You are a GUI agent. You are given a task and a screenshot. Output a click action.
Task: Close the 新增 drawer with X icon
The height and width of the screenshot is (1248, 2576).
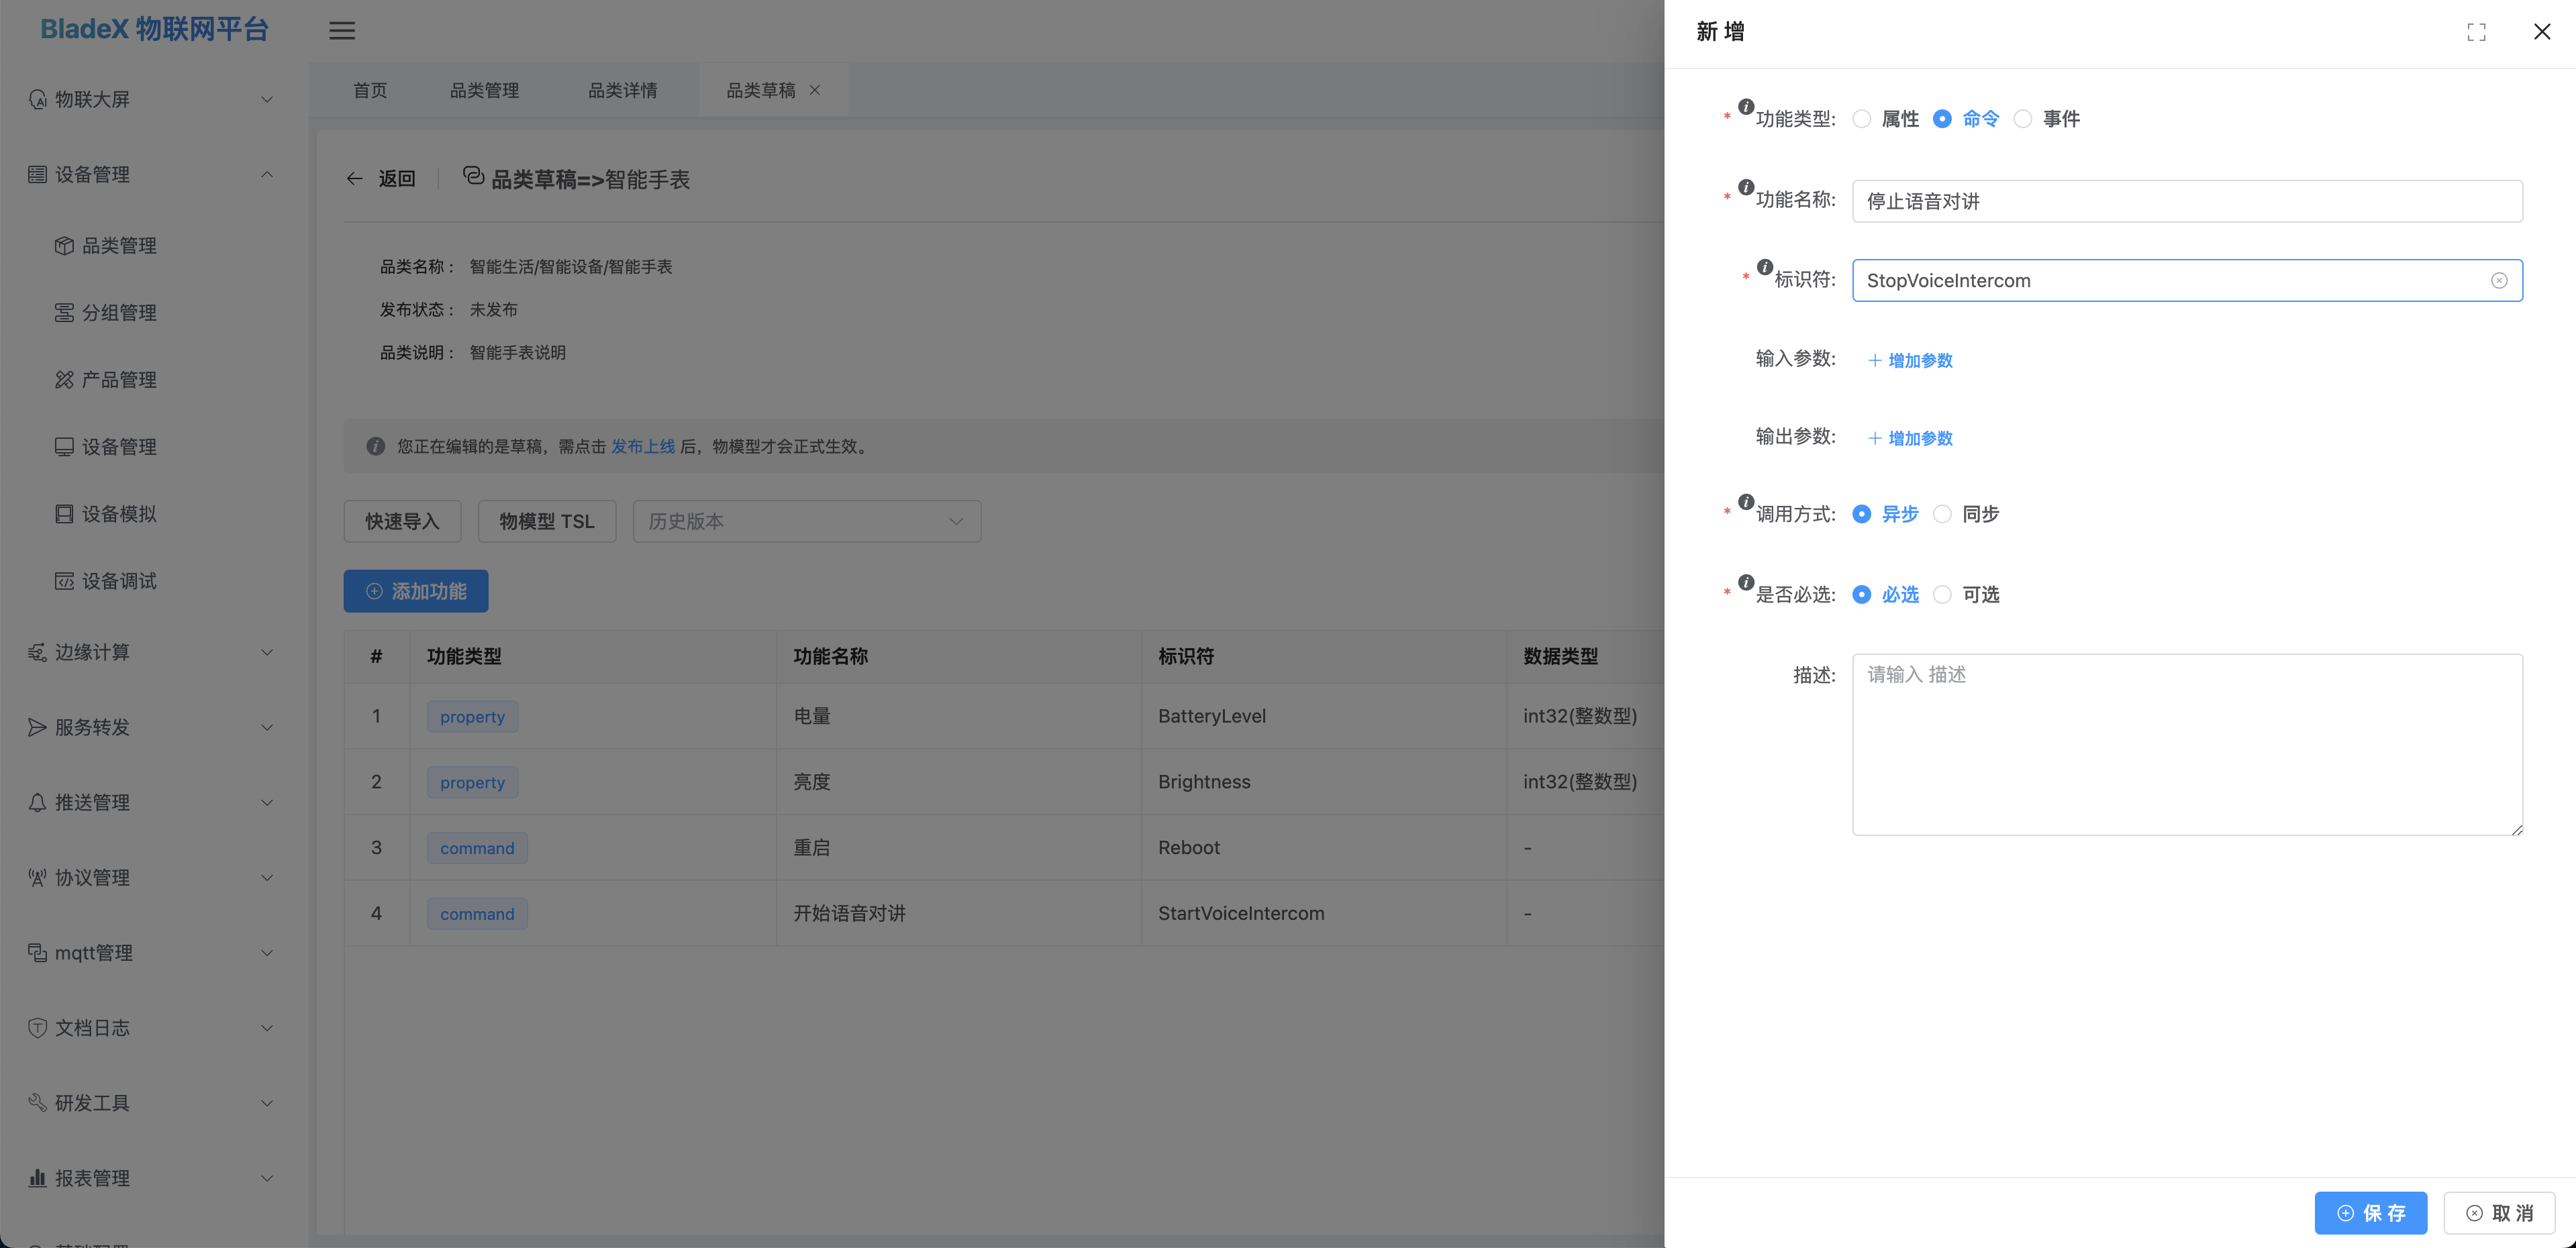pyautogui.click(x=2542, y=32)
